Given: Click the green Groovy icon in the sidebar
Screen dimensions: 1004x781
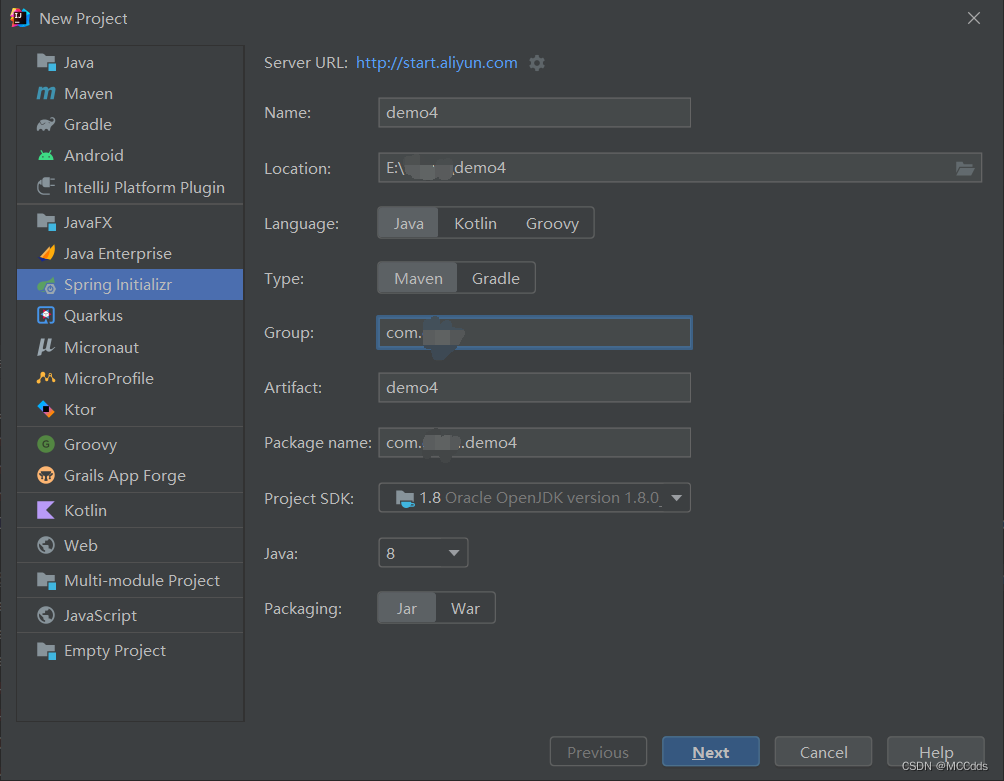Looking at the screenshot, I should coord(46,444).
